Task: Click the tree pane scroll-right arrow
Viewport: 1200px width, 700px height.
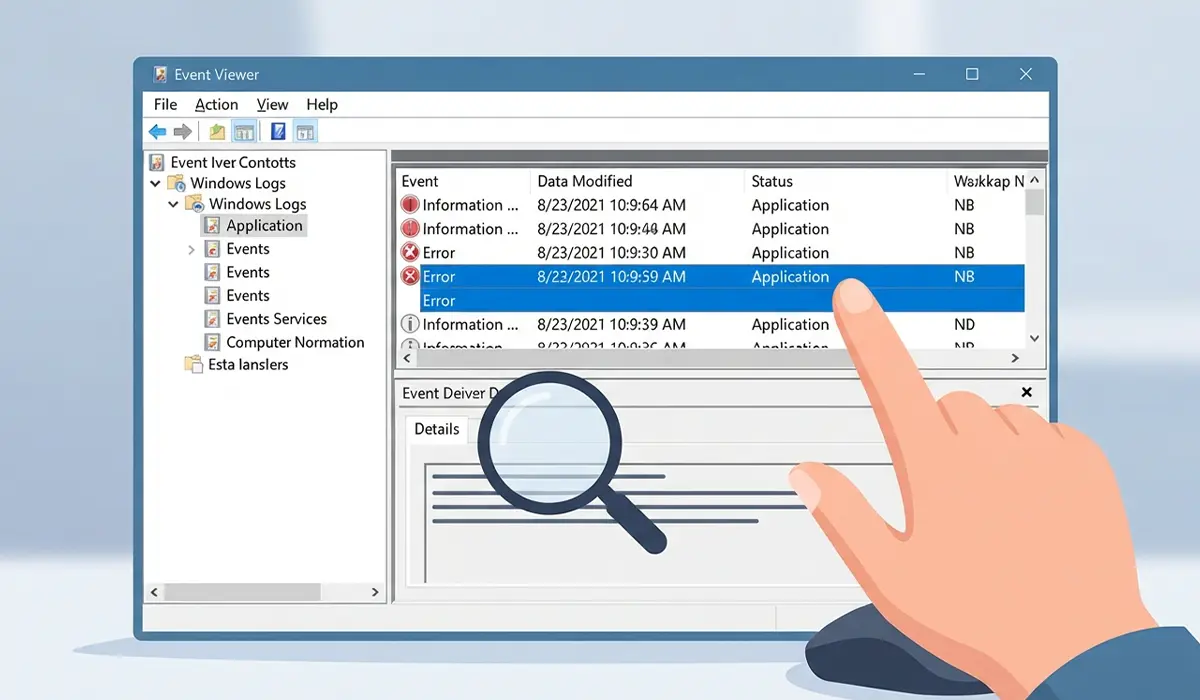Action: (x=376, y=592)
